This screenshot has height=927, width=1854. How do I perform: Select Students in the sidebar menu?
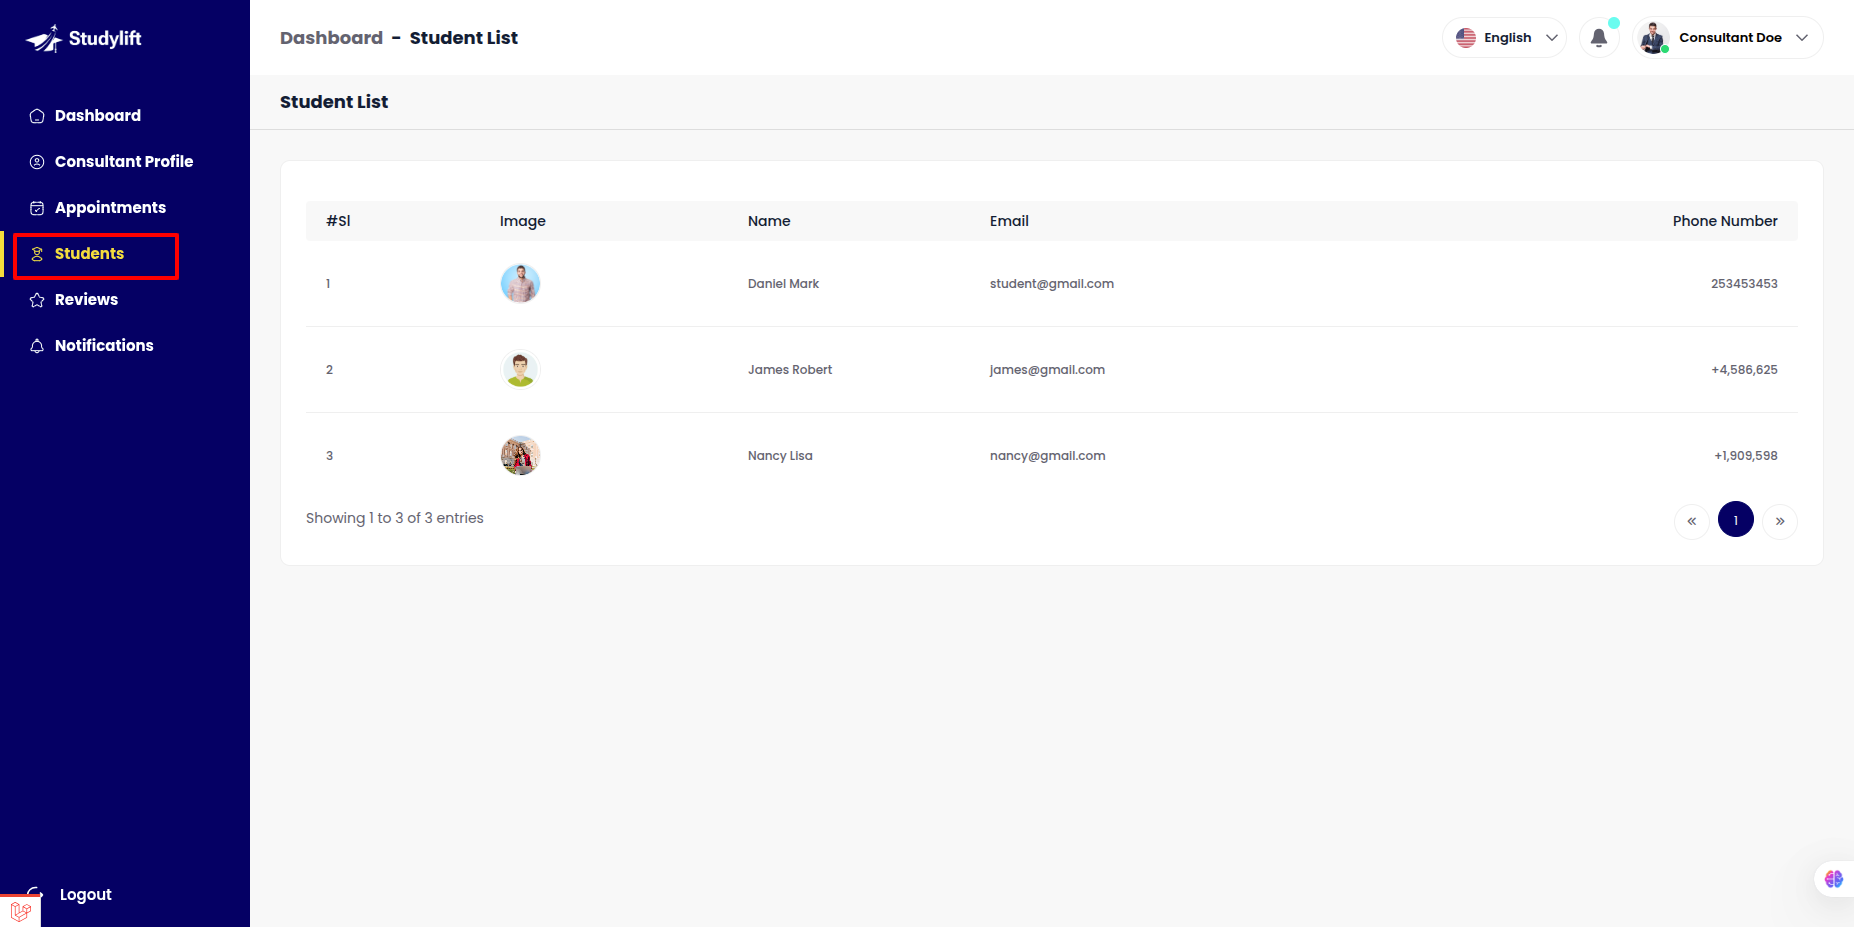(90, 254)
